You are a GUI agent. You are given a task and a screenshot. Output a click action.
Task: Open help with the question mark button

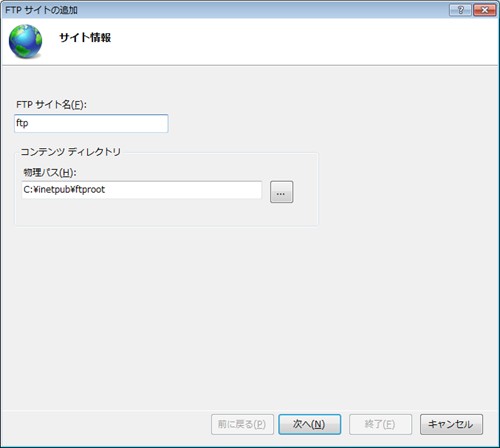(460, 10)
